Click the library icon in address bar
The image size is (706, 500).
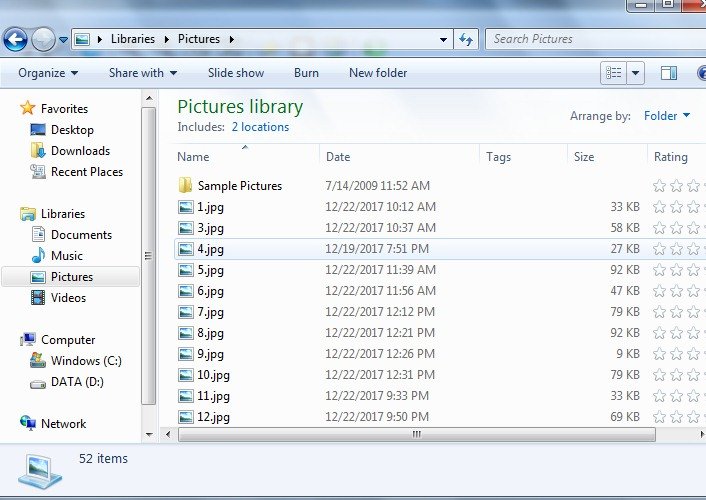point(82,40)
